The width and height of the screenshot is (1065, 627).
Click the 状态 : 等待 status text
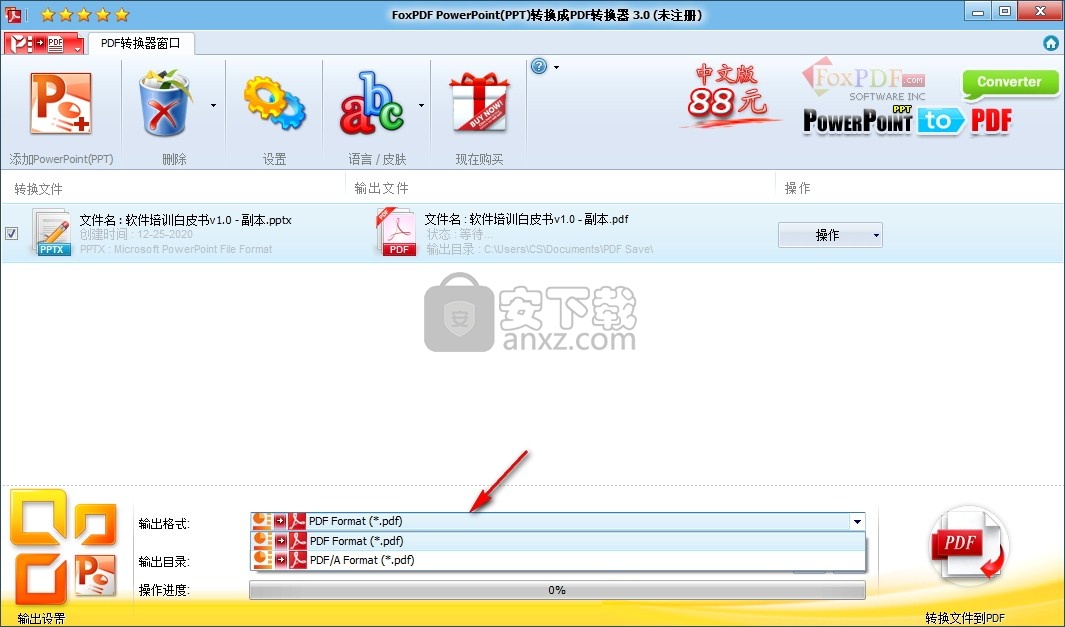click(458, 234)
